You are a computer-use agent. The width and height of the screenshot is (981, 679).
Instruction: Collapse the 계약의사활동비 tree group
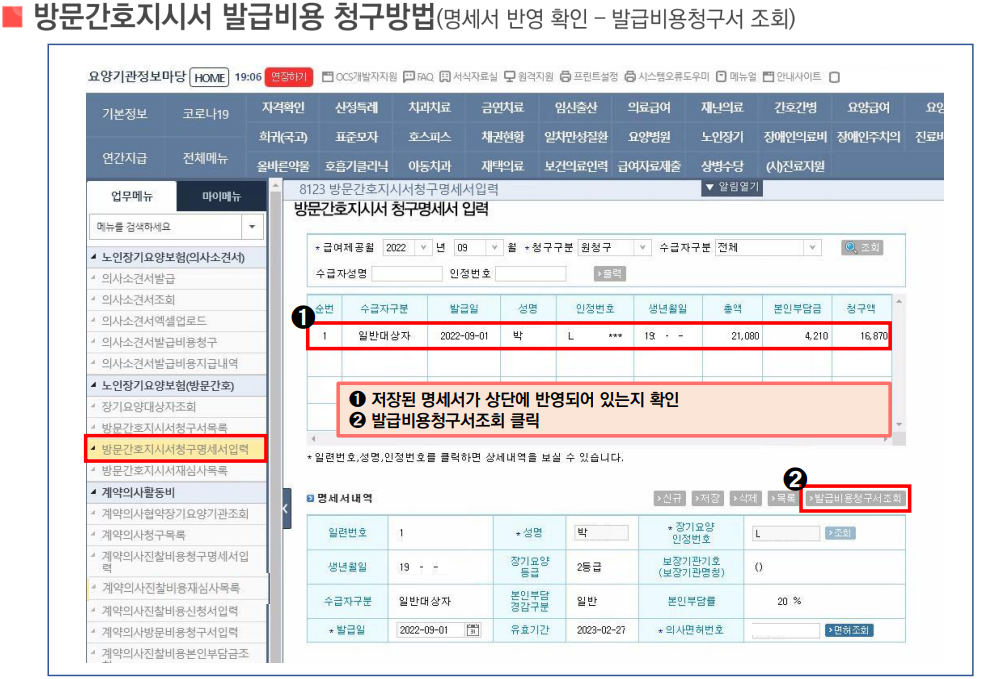(x=94, y=493)
